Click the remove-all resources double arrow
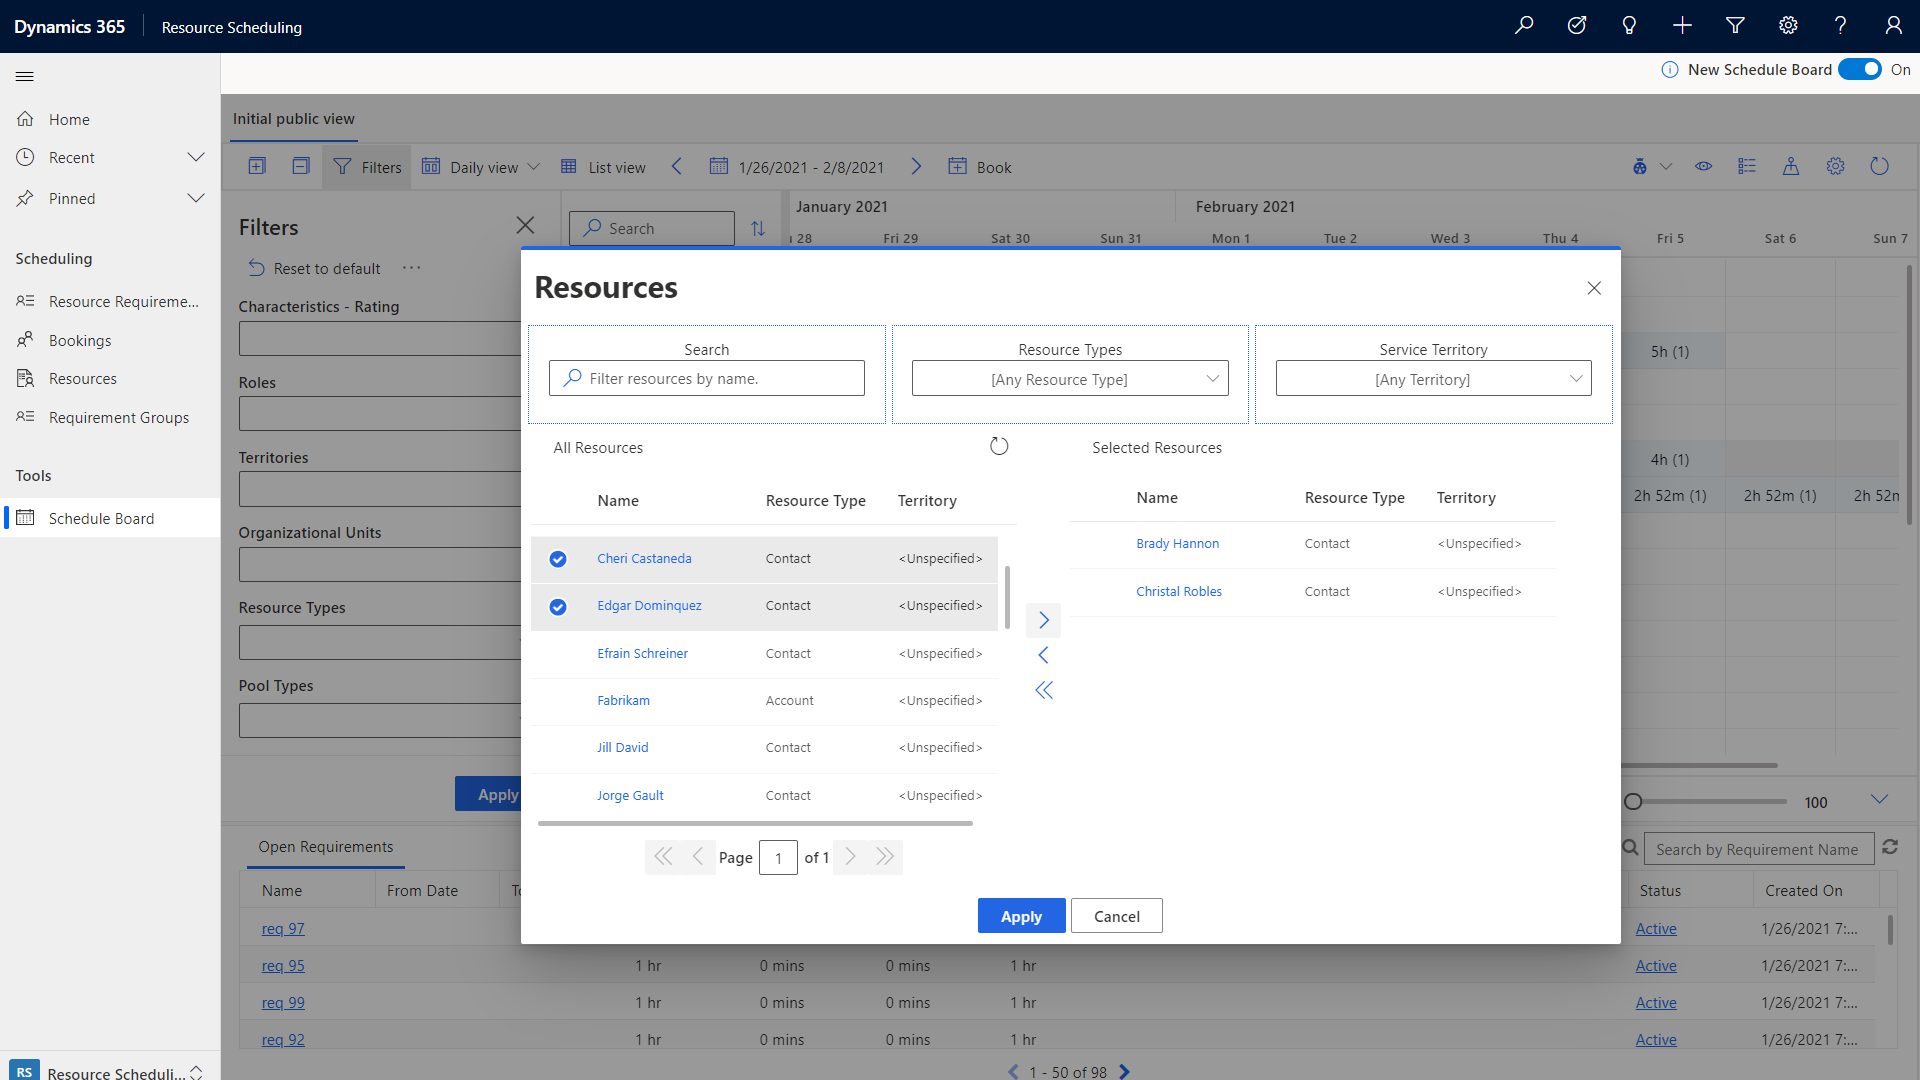The image size is (1920, 1080). coord(1043,688)
